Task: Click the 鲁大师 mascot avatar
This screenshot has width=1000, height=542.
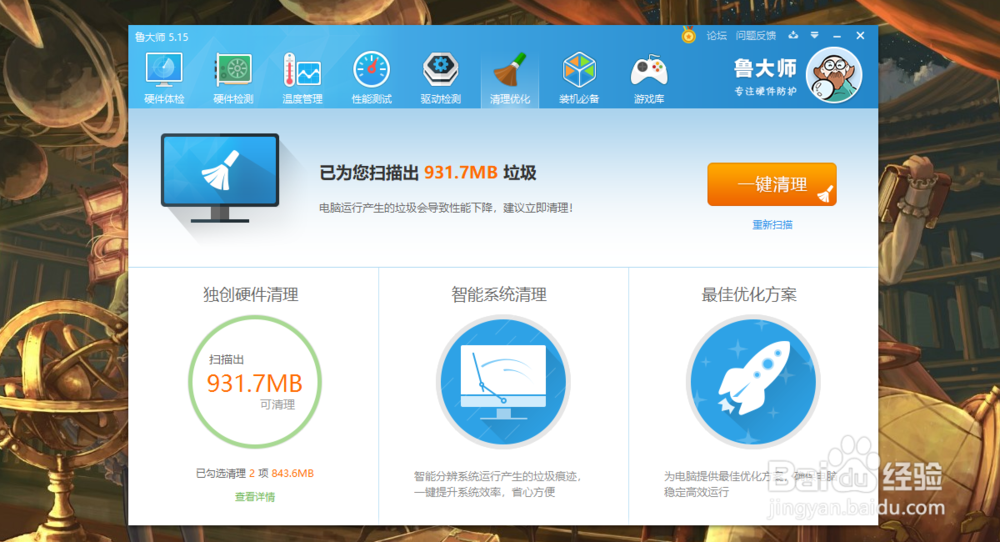Action: [834, 75]
